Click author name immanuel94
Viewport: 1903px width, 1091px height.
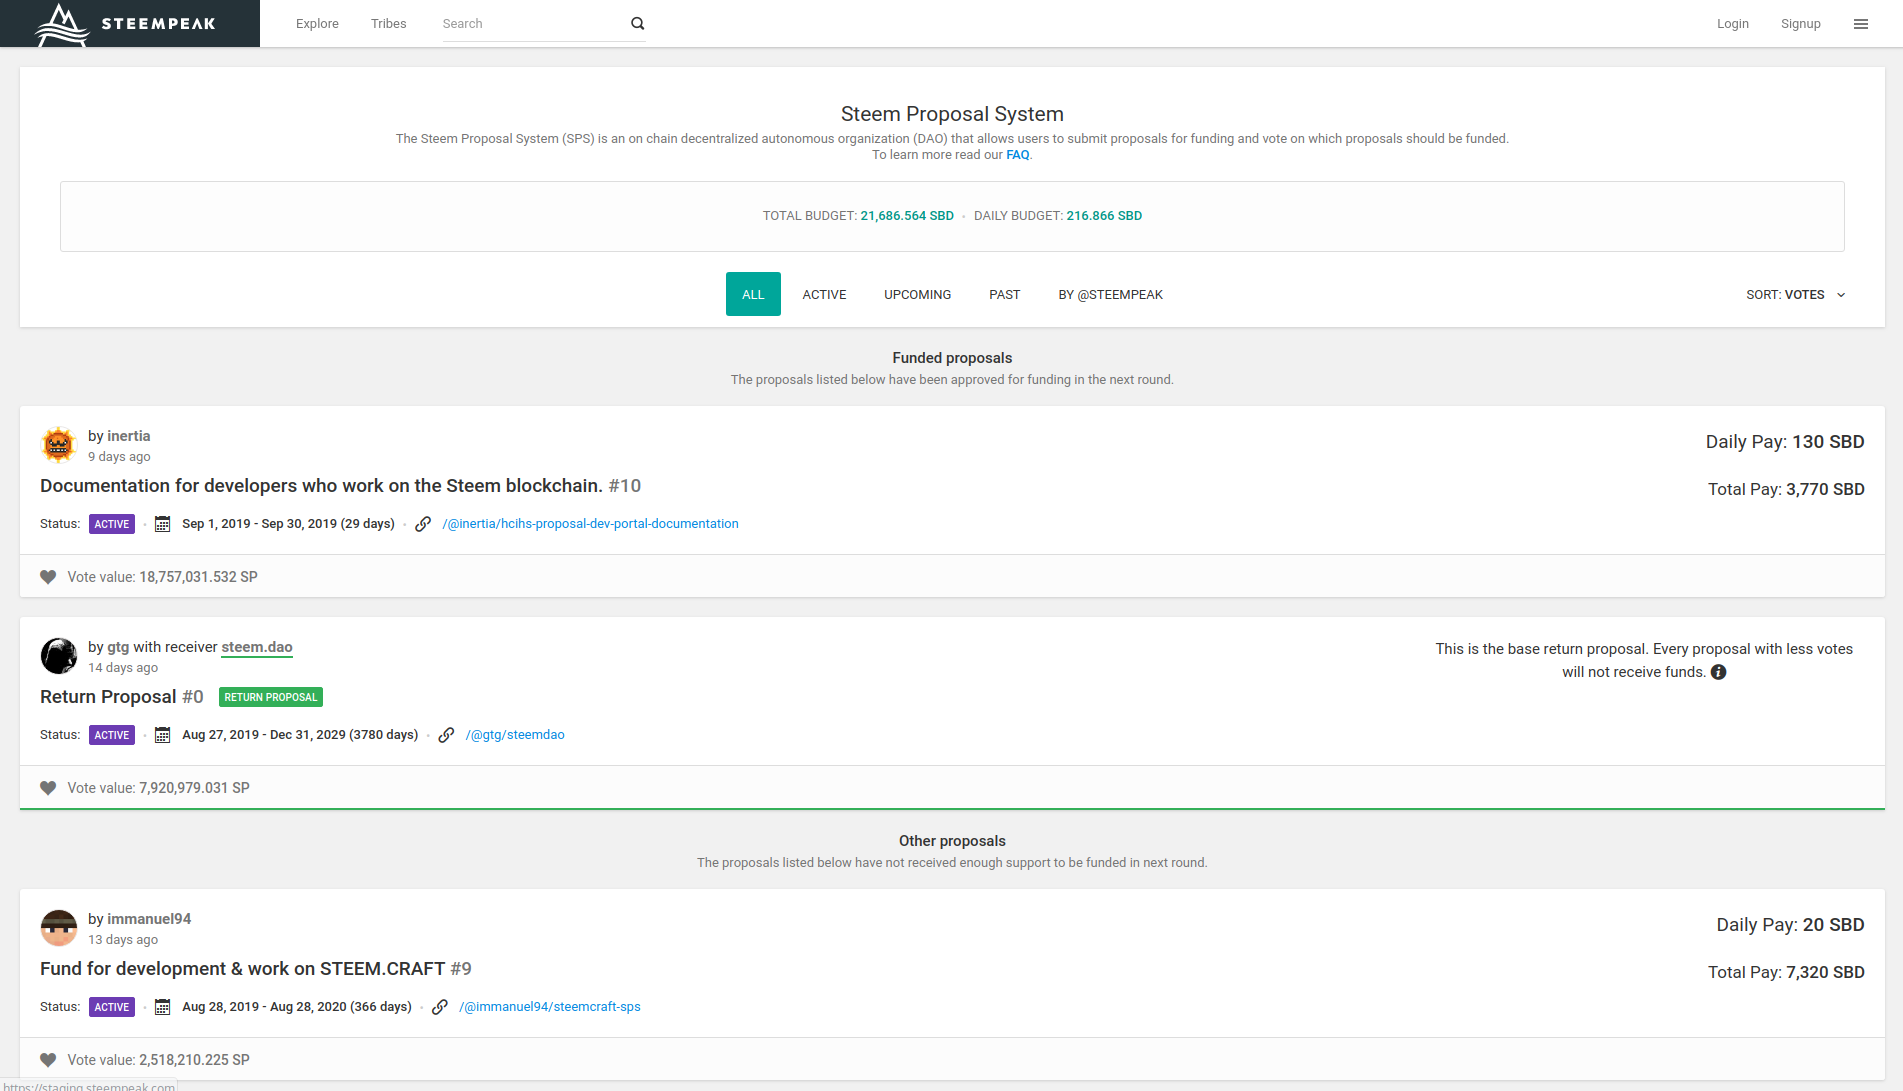(x=149, y=919)
